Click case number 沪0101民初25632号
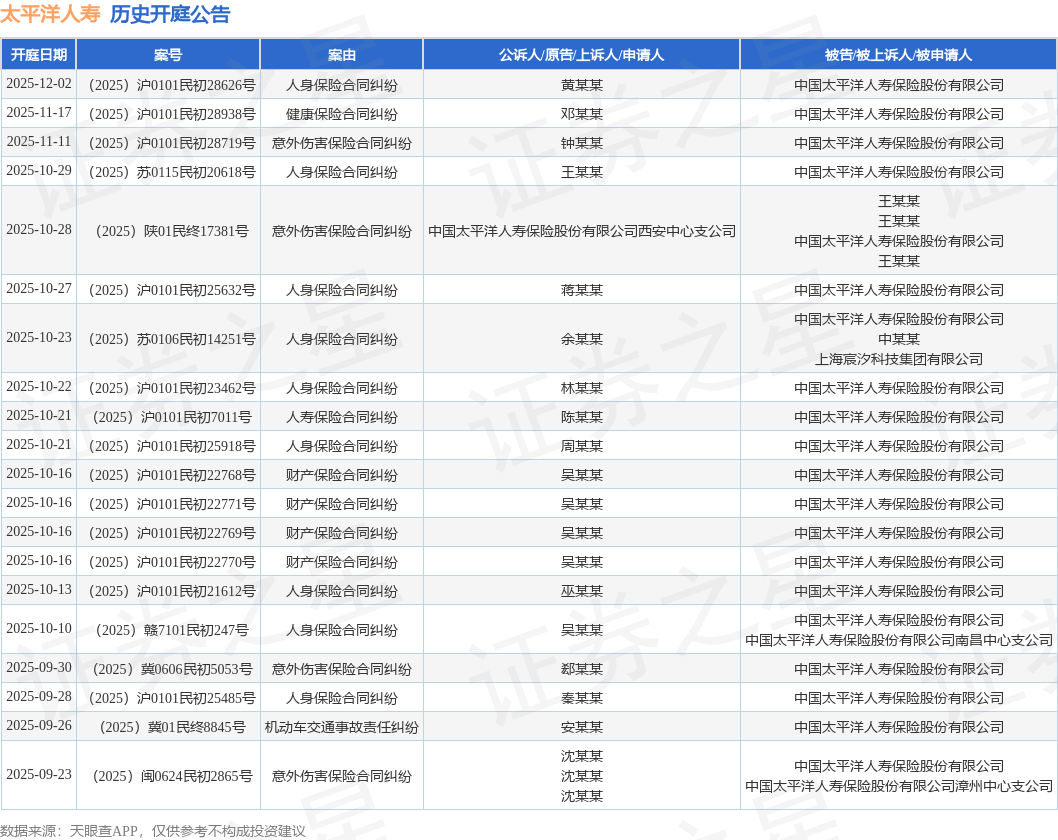 coord(172,290)
